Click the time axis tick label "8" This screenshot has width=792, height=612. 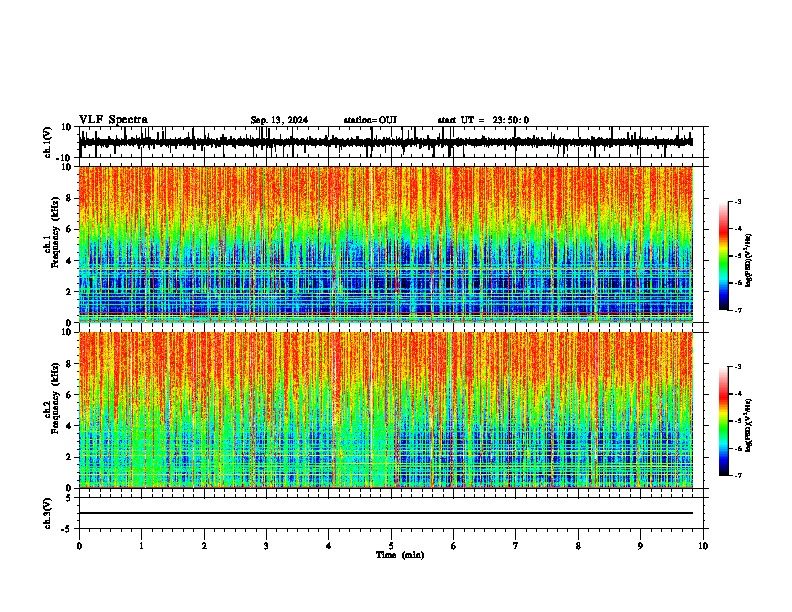pyautogui.click(x=578, y=546)
